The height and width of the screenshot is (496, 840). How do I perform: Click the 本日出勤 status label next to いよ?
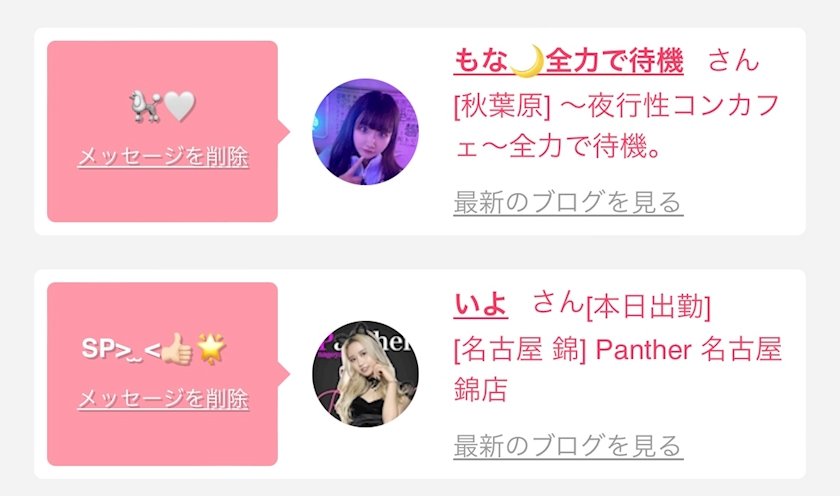649,307
